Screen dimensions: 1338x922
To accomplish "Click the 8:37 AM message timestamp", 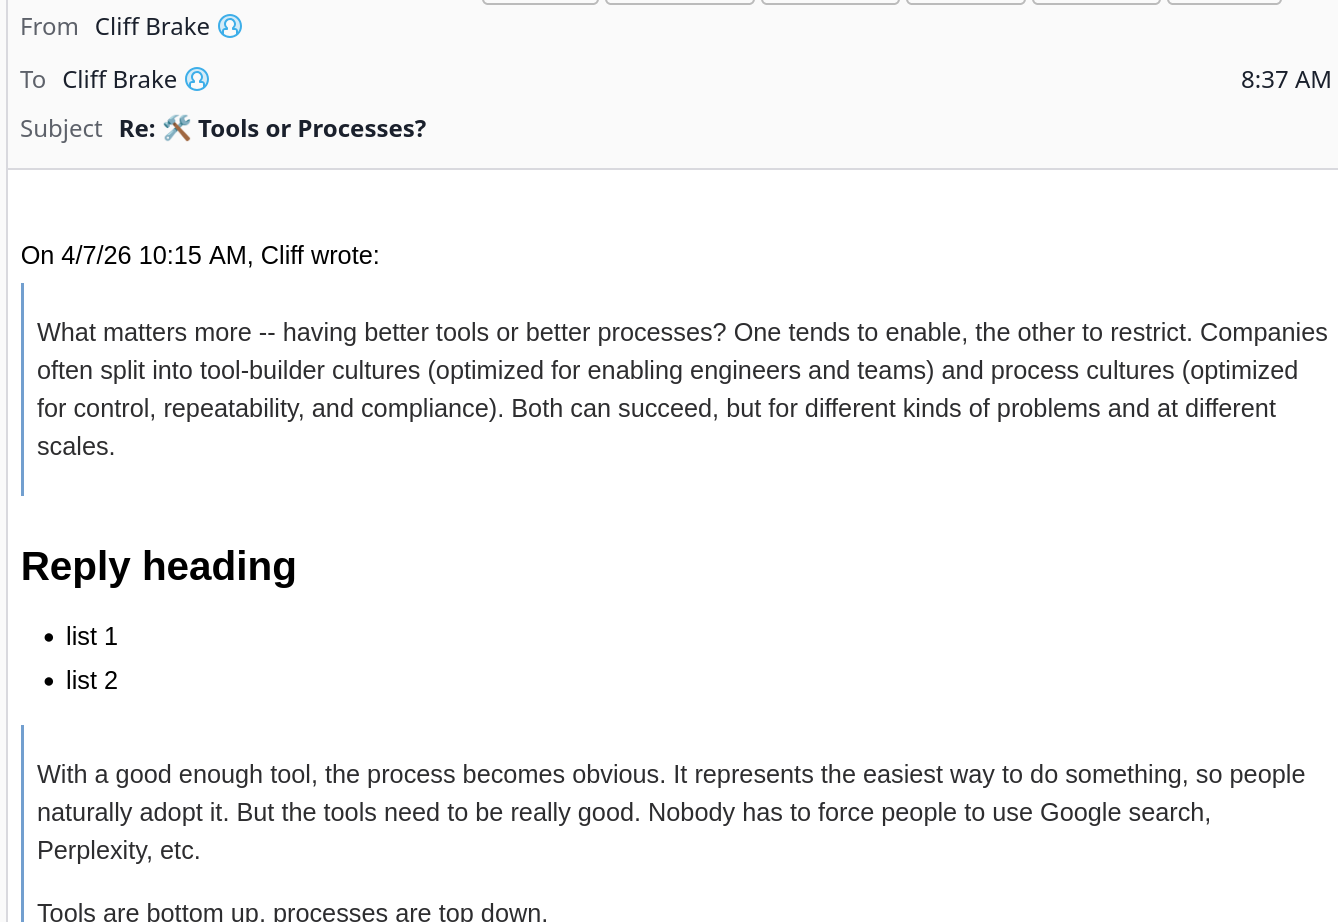I will [1285, 80].
